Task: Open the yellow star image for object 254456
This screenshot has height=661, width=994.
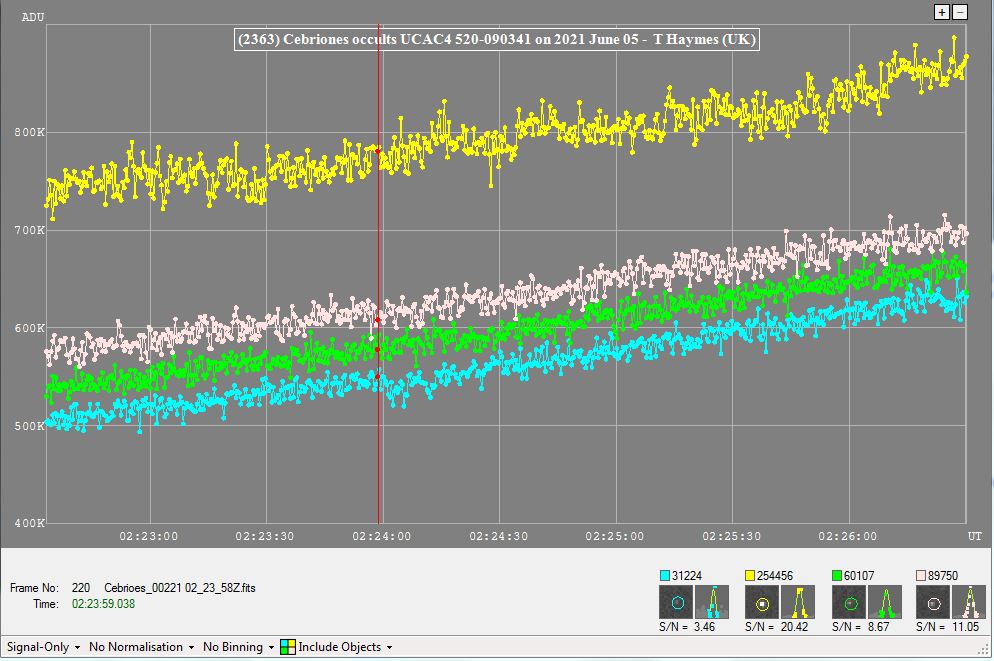Action: 763,602
